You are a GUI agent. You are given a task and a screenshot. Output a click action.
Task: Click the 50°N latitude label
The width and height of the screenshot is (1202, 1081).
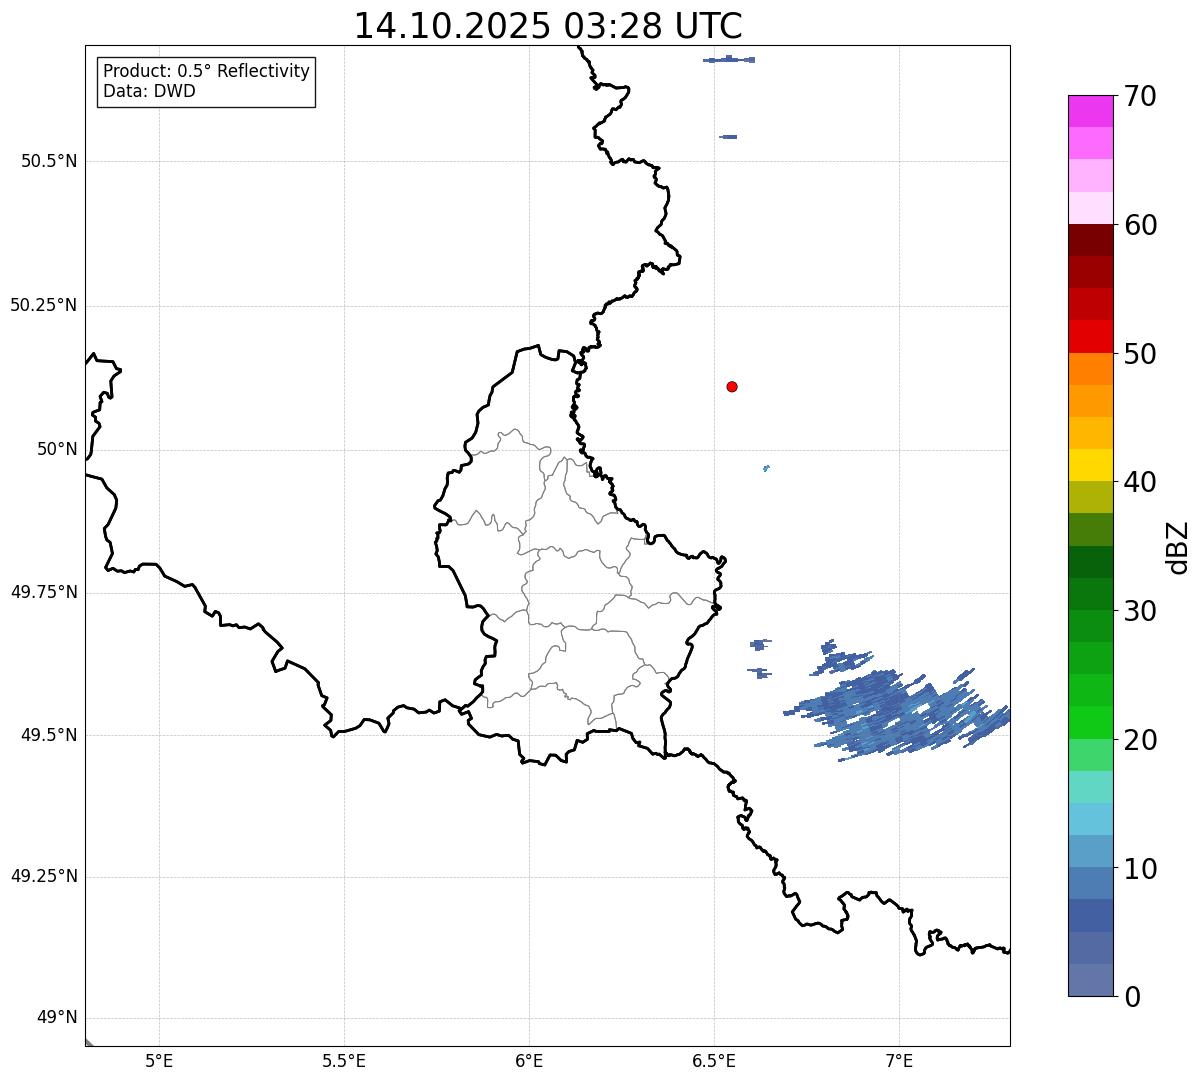coord(57,449)
